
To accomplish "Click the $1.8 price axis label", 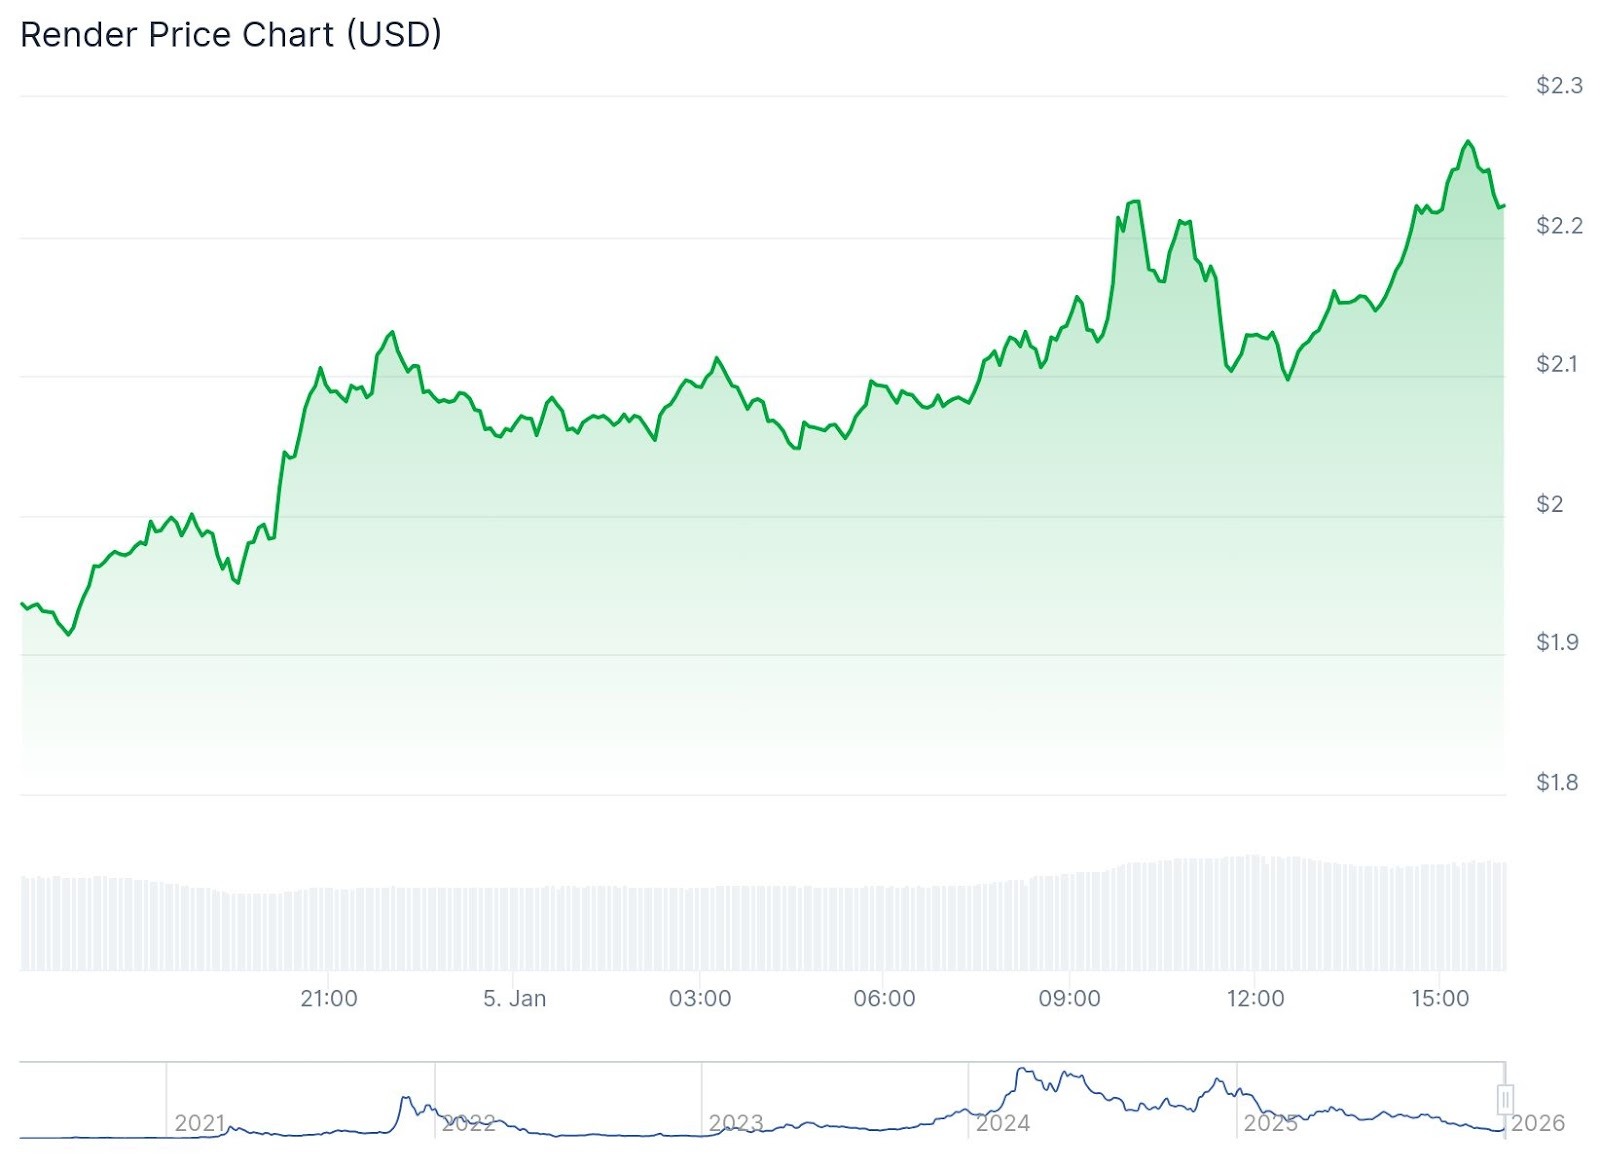I will click(x=1557, y=782).
